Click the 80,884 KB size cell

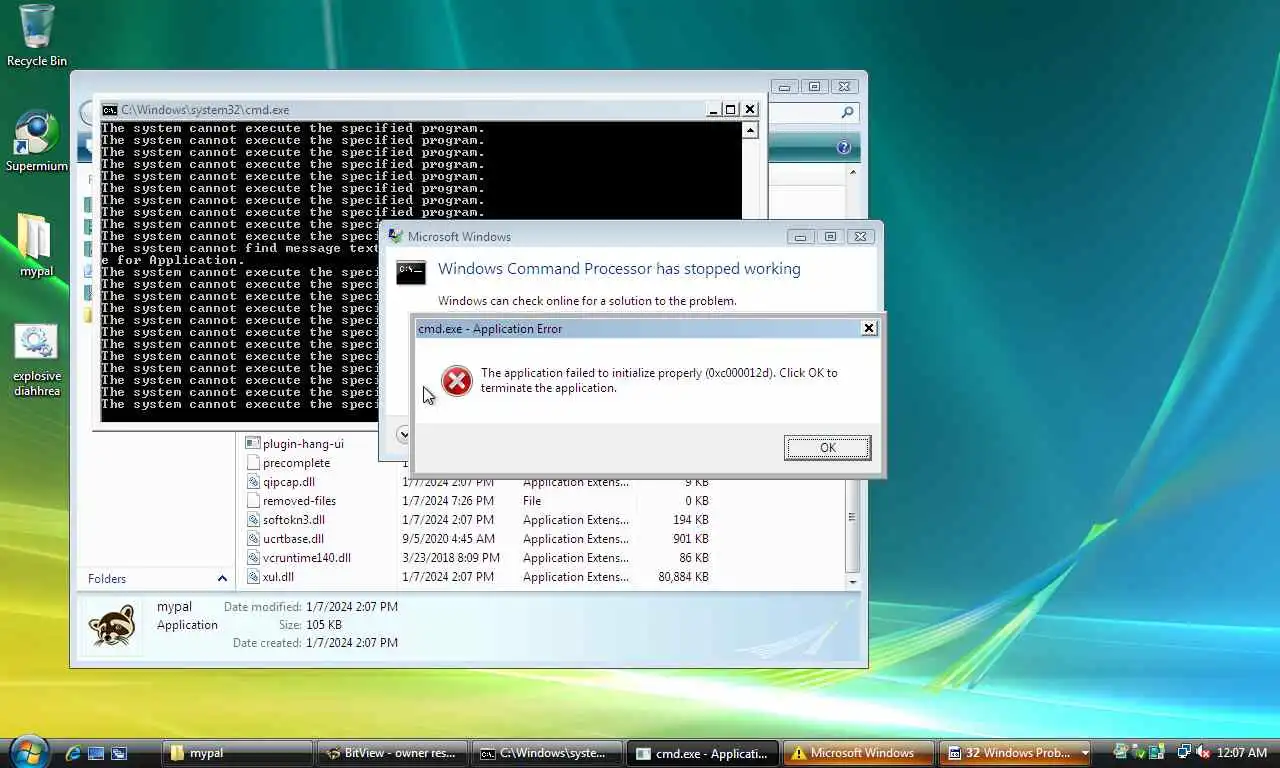(683, 577)
